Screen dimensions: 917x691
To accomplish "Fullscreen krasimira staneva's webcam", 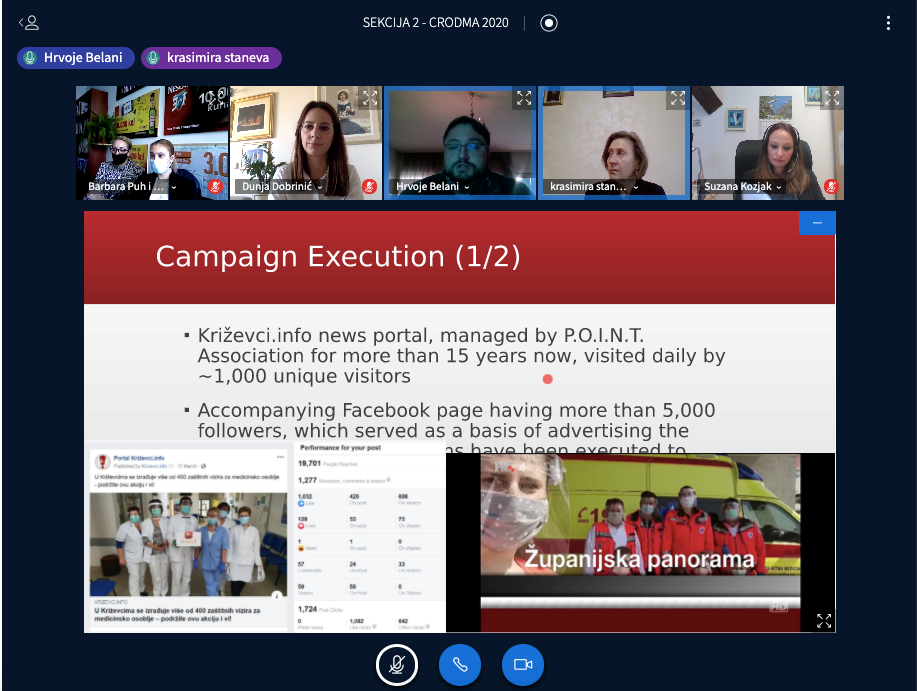I will click(678, 98).
